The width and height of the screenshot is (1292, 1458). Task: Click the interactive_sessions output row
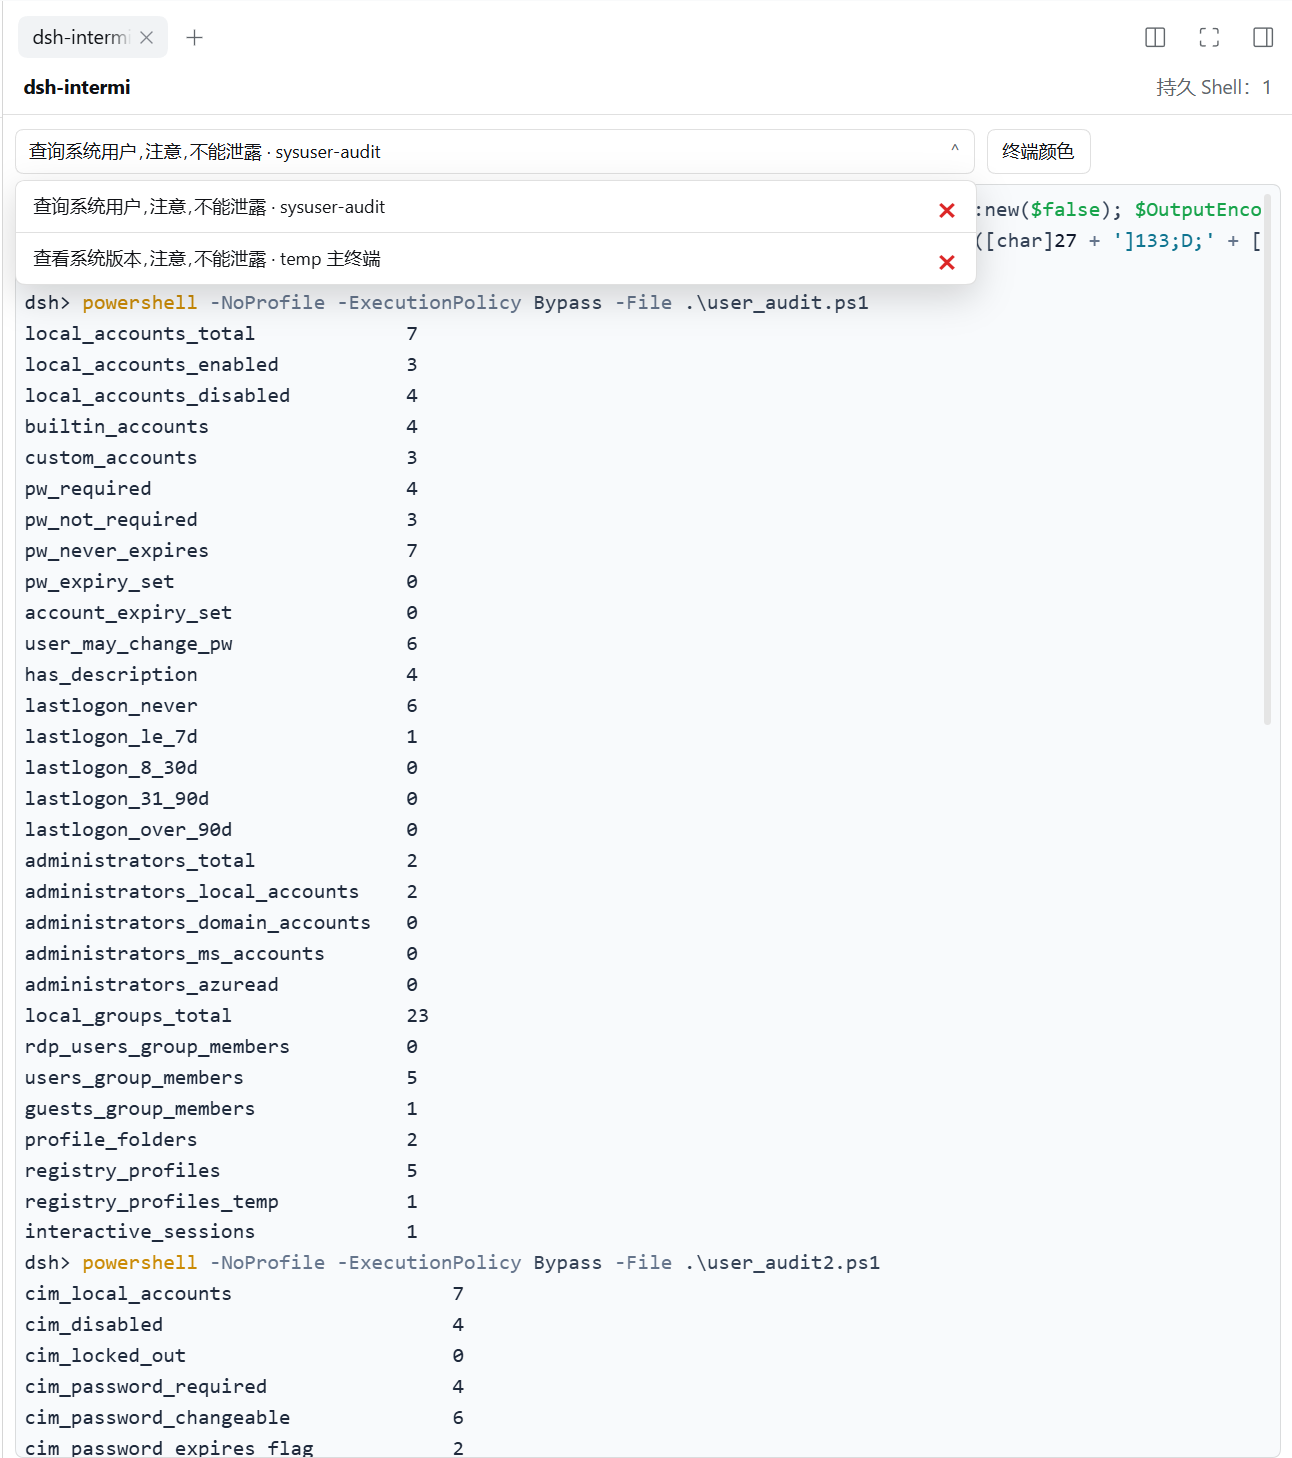pyautogui.click(x=221, y=1231)
